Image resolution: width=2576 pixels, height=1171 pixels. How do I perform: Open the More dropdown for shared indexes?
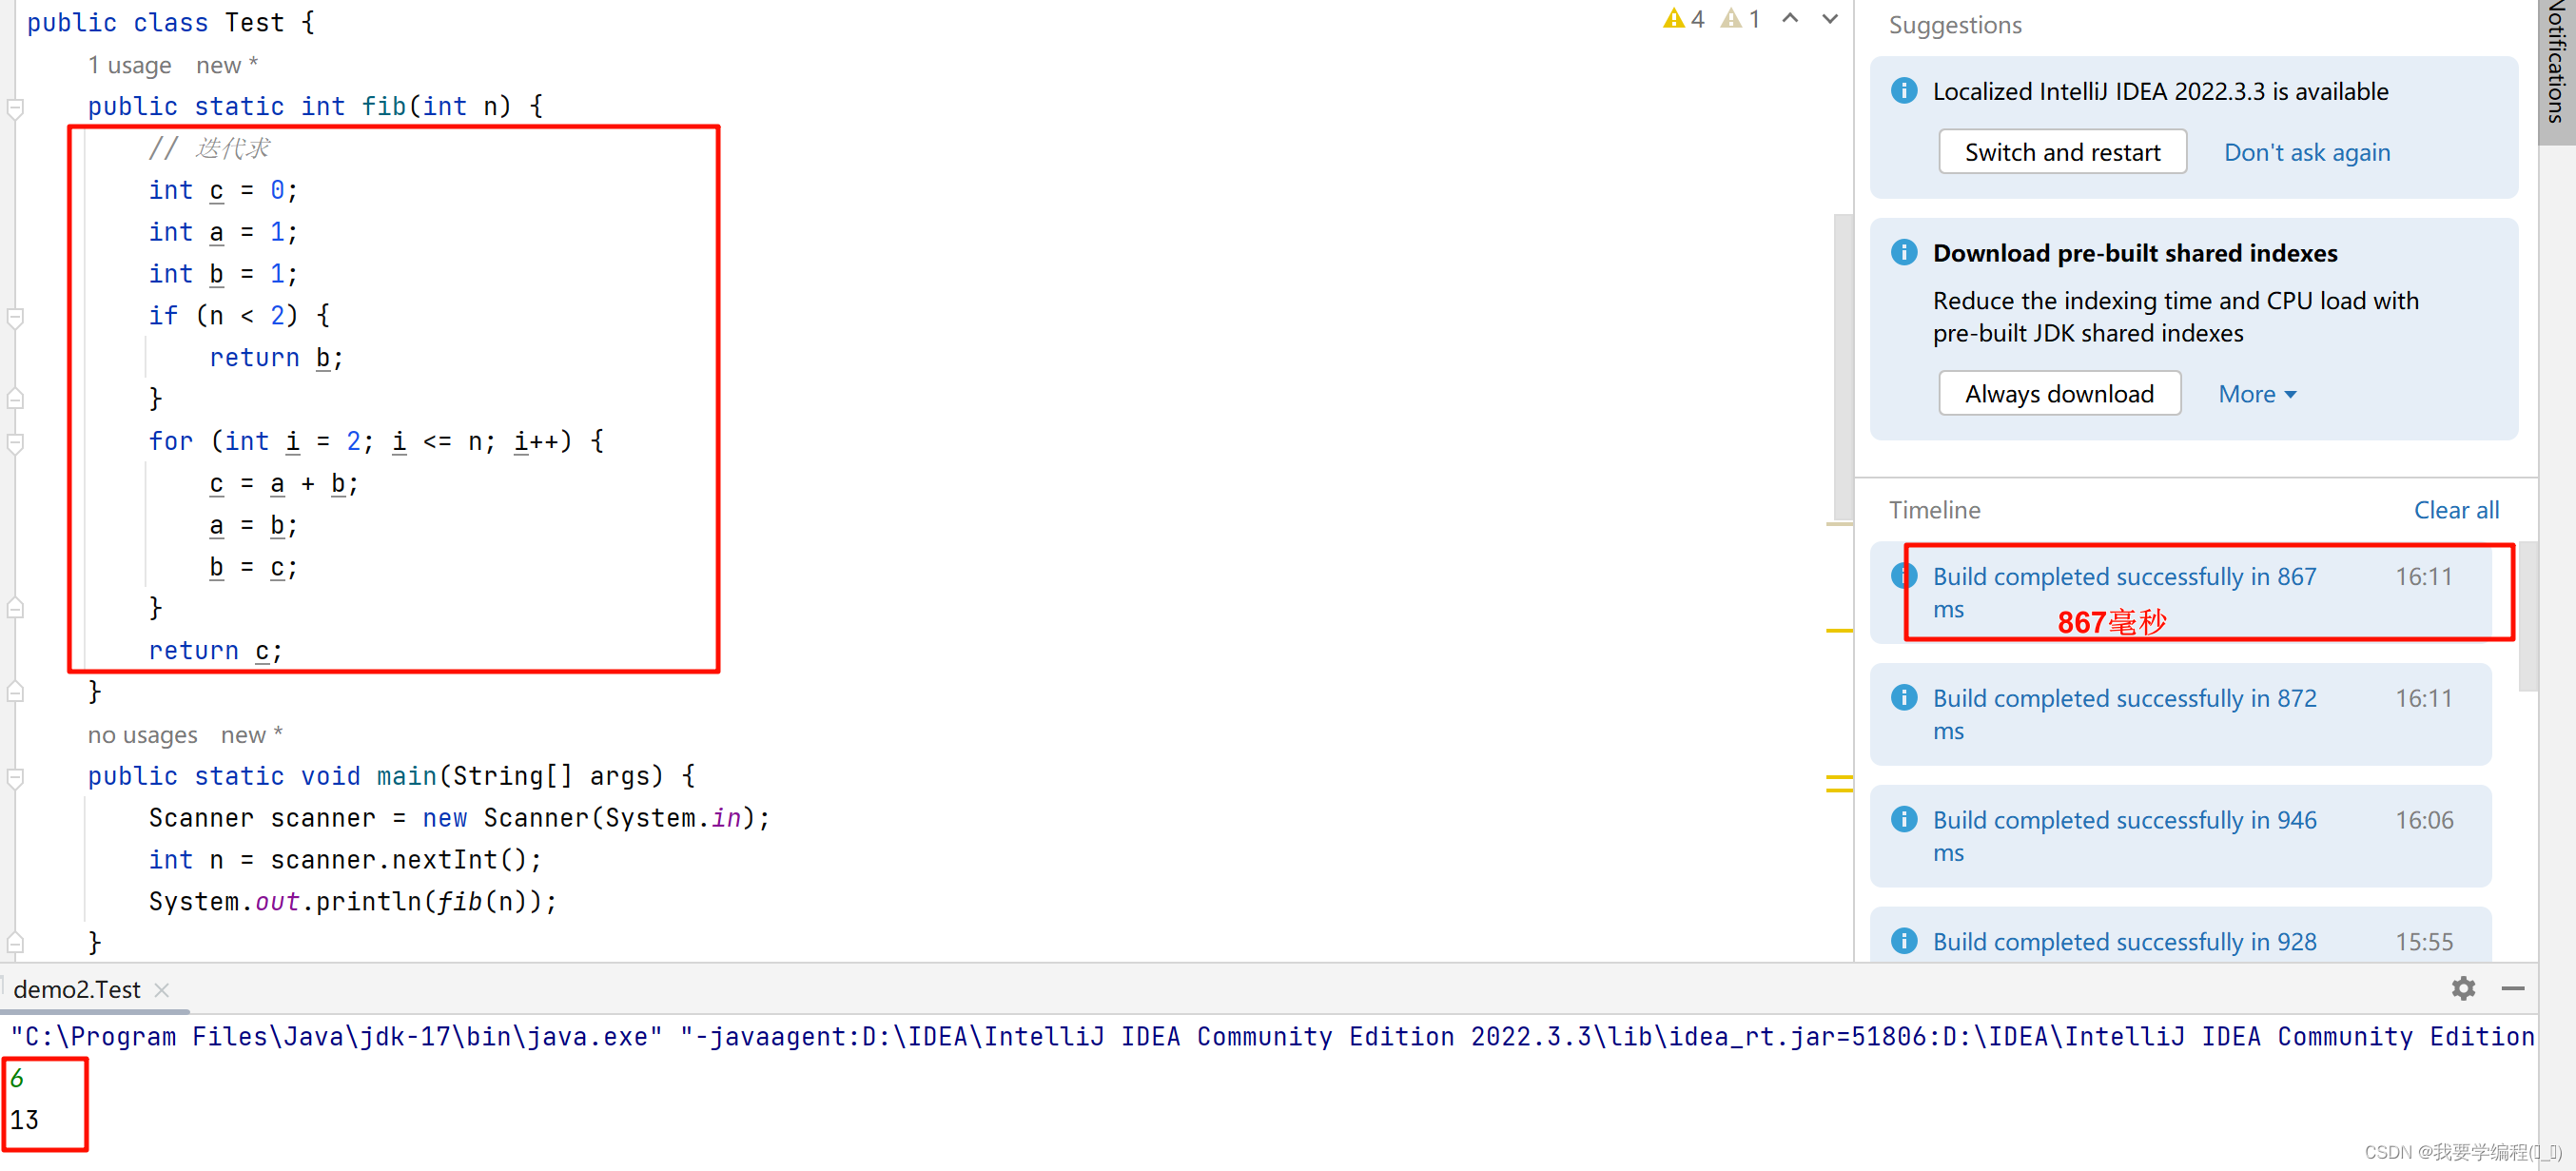tap(2257, 394)
